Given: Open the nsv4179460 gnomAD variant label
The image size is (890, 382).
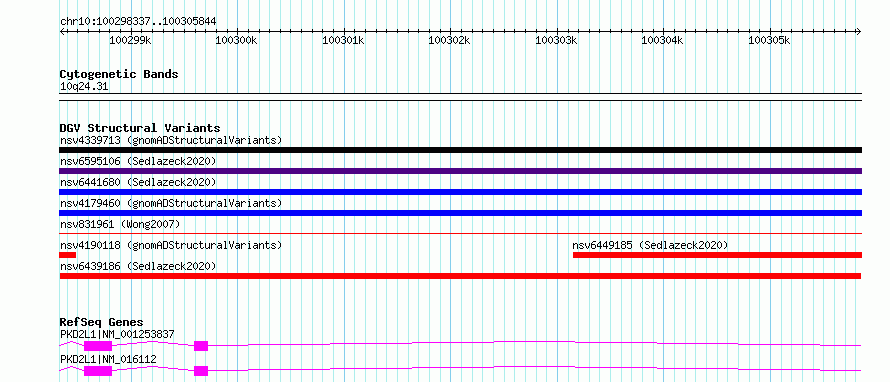Looking at the screenshot, I should point(171,203).
